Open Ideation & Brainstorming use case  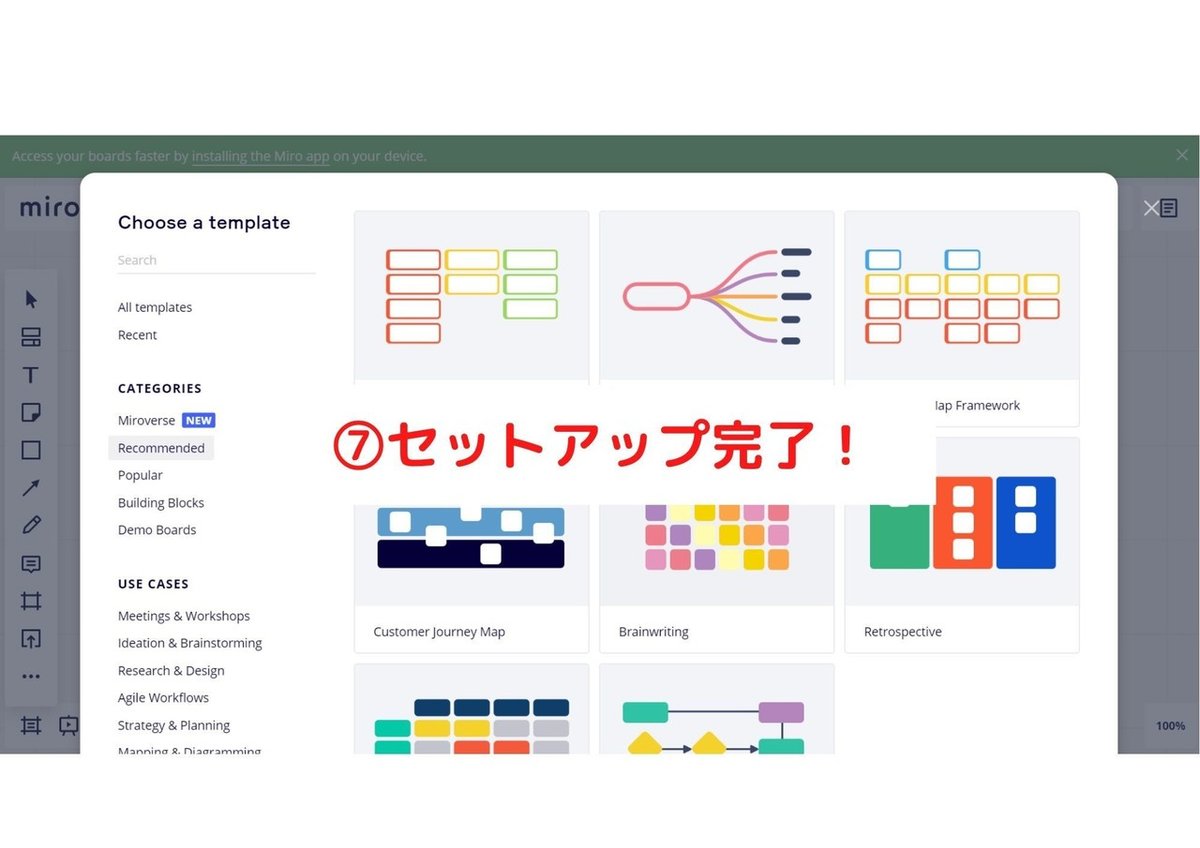(190, 643)
